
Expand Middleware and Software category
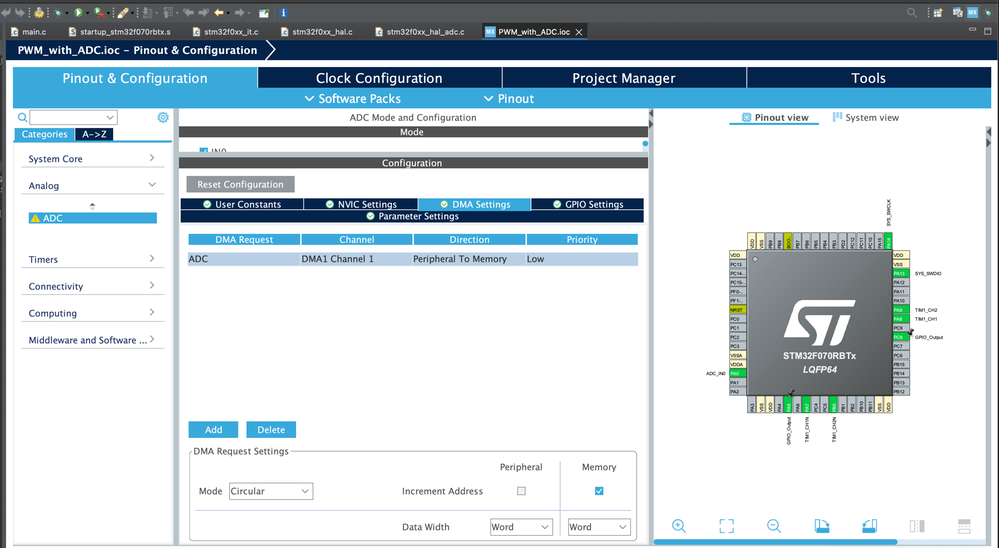[92, 340]
